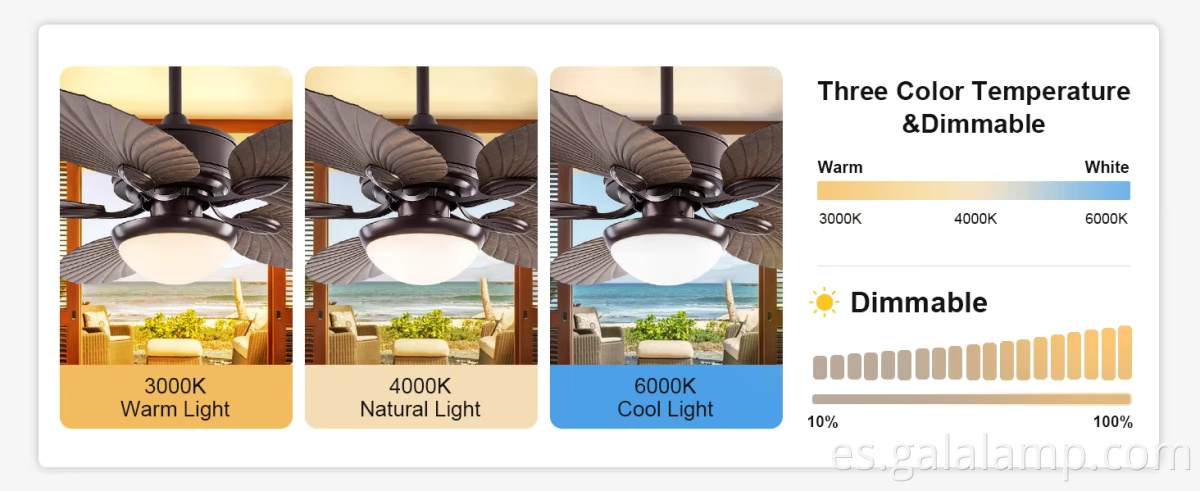
Task: Click the 10% brightness label
Action: [823, 422]
